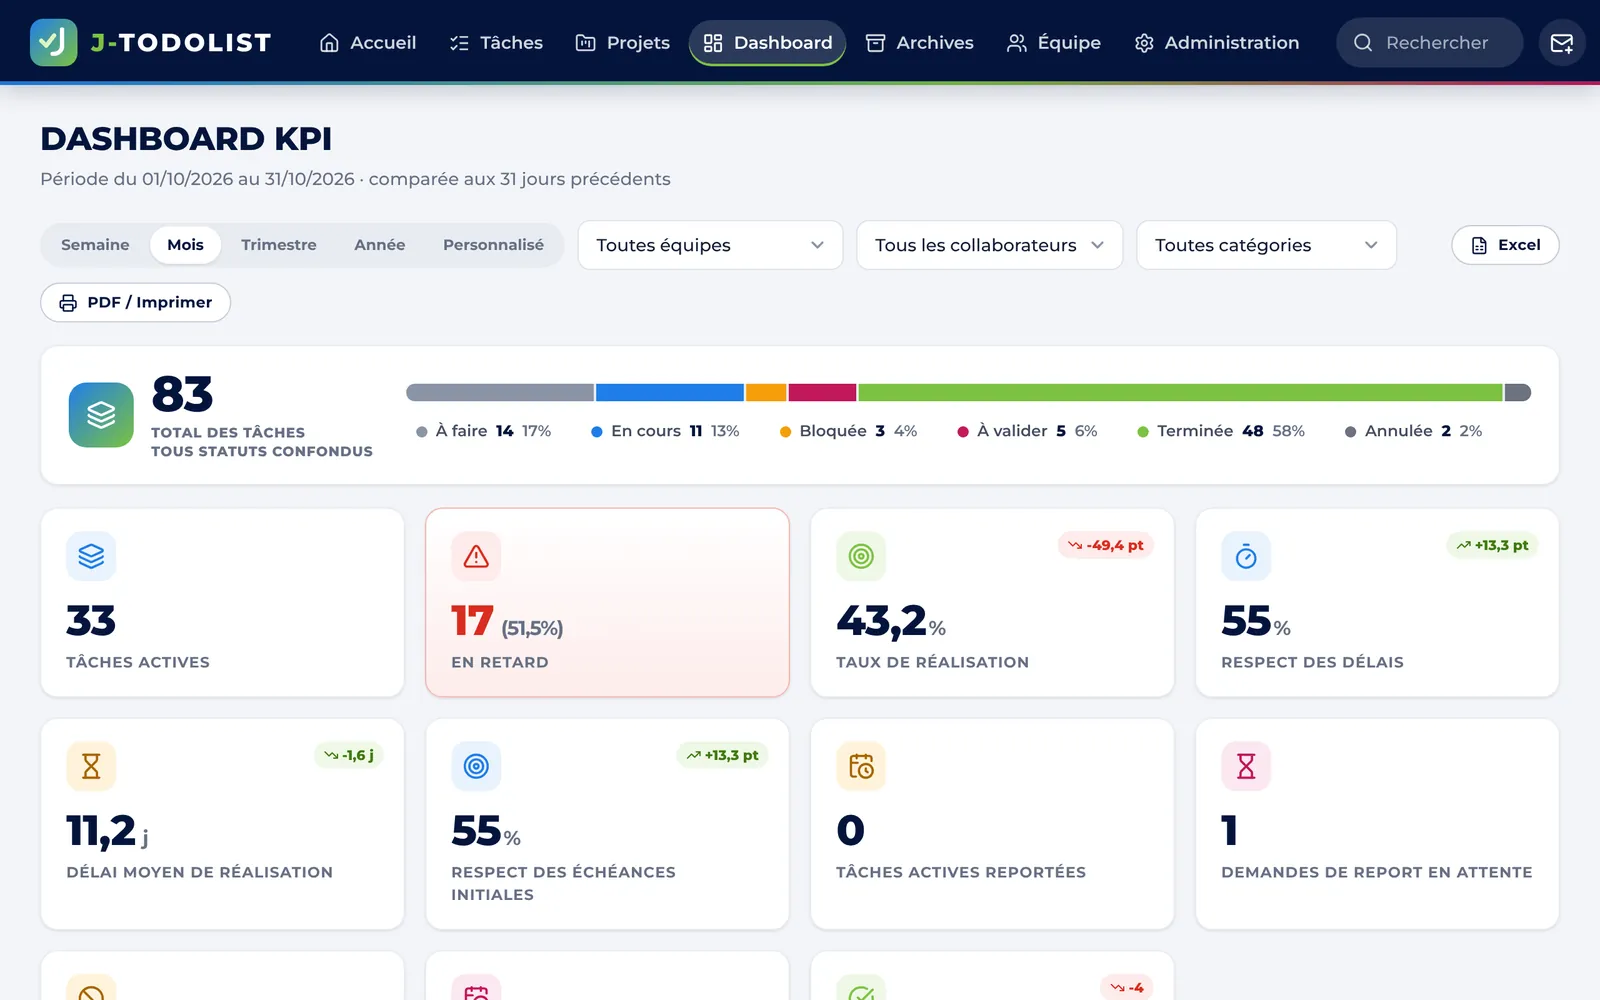The height and width of the screenshot is (1000, 1600).
Task: Open the Projets menu
Action: coord(622,43)
